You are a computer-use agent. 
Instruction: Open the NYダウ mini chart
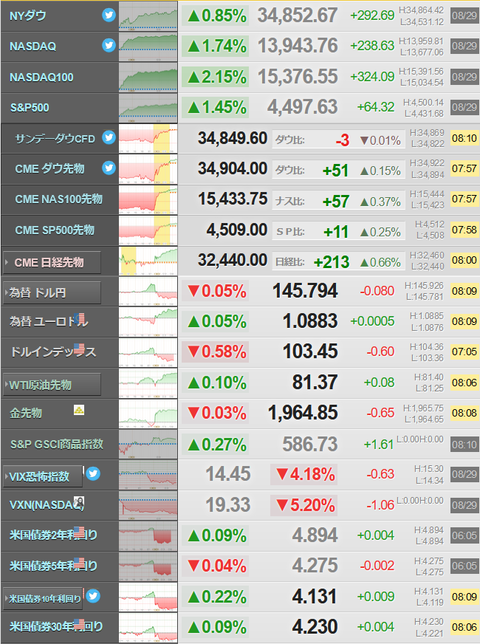148,16
